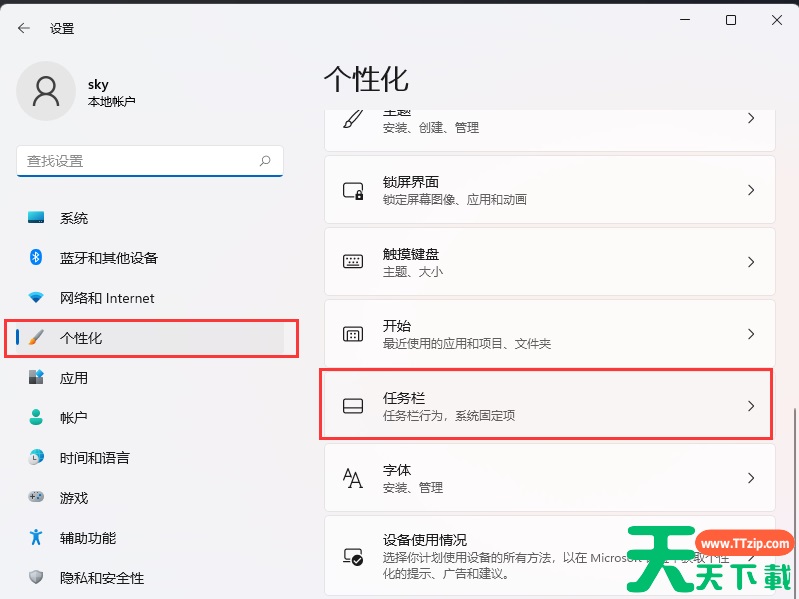This screenshot has width=799, height=599.
Task: Click the 字体 font AA icon
Action: (353, 478)
